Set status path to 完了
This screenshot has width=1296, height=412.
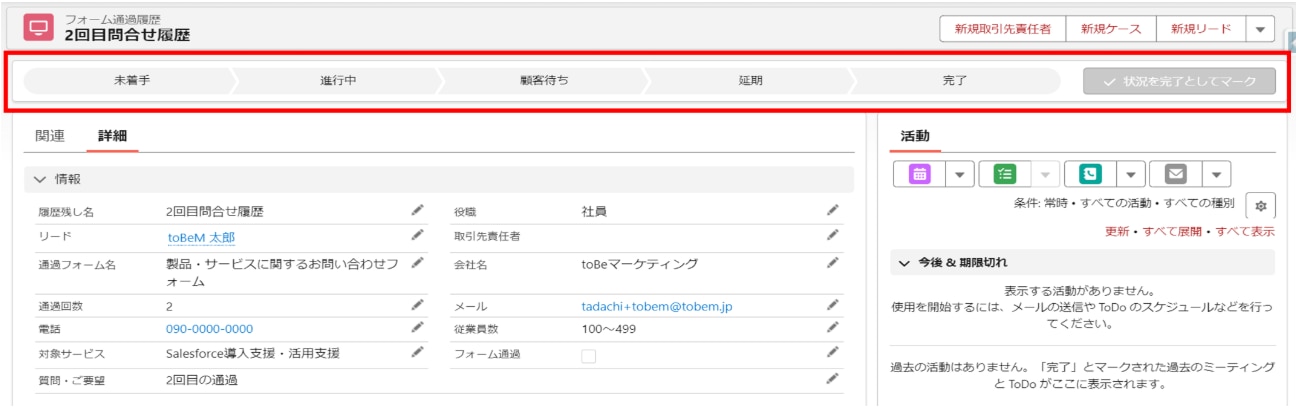[955, 81]
